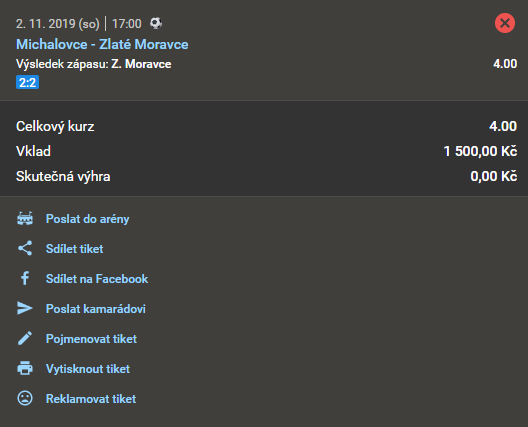Click the sad face complaint icon
The height and width of the screenshot is (427, 528).
pyautogui.click(x=25, y=398)
